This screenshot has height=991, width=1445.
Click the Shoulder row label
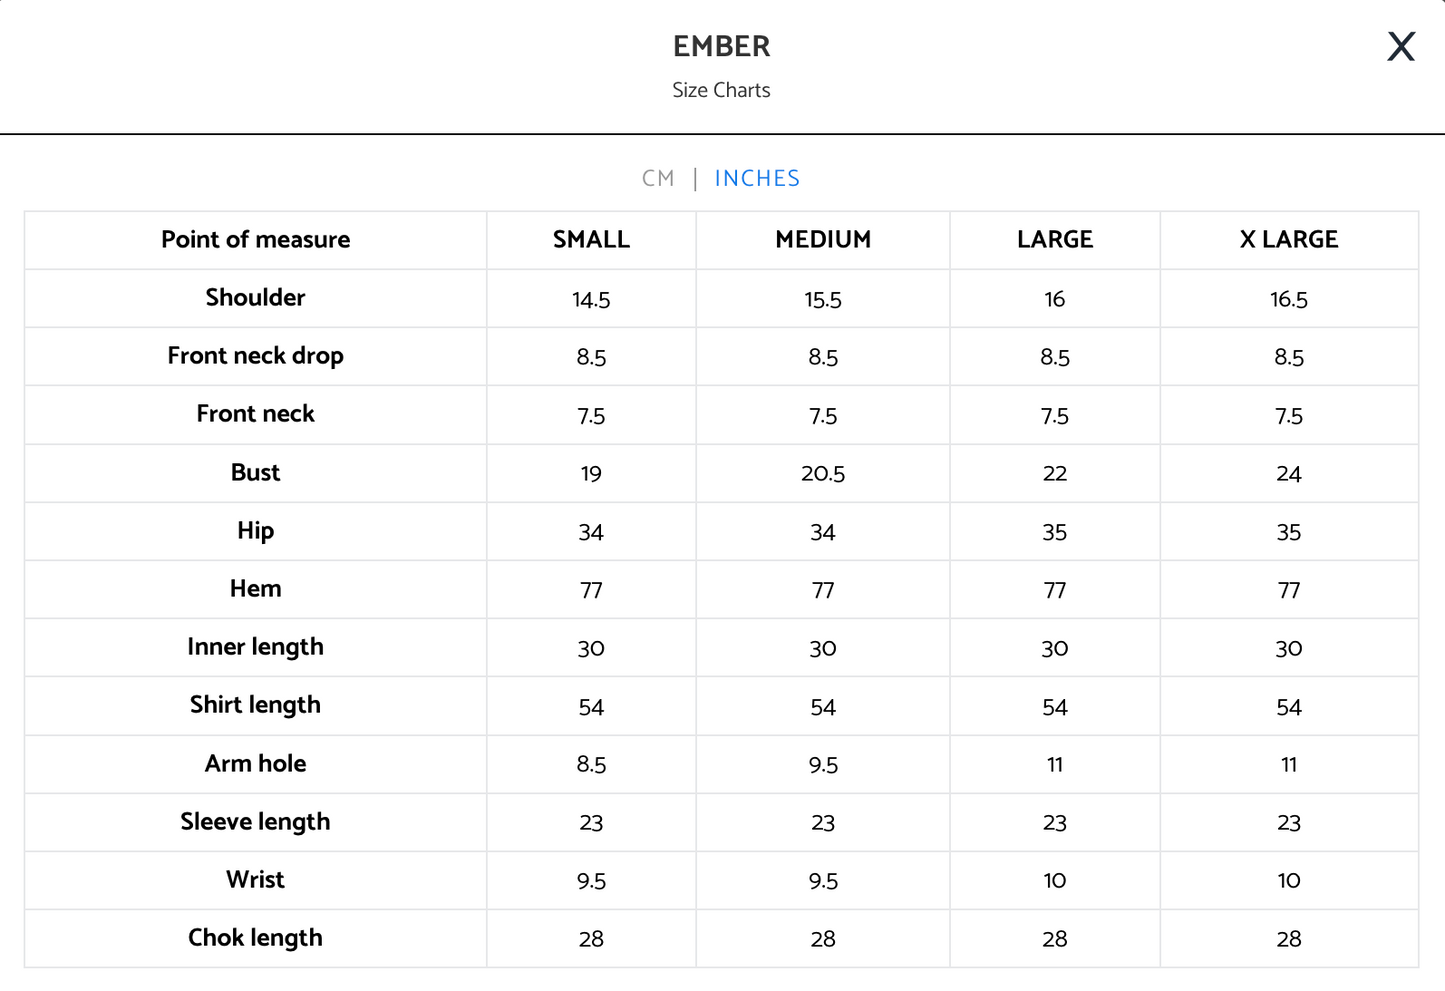point(256,298)
